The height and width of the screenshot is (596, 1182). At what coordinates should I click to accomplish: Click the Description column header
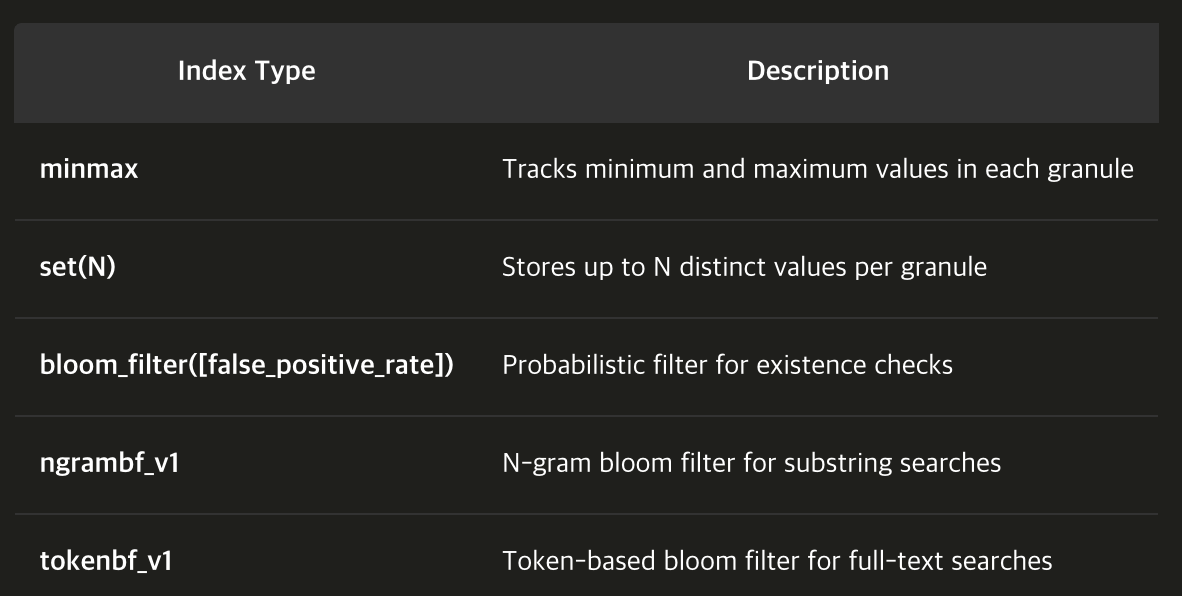pos(818,71)
